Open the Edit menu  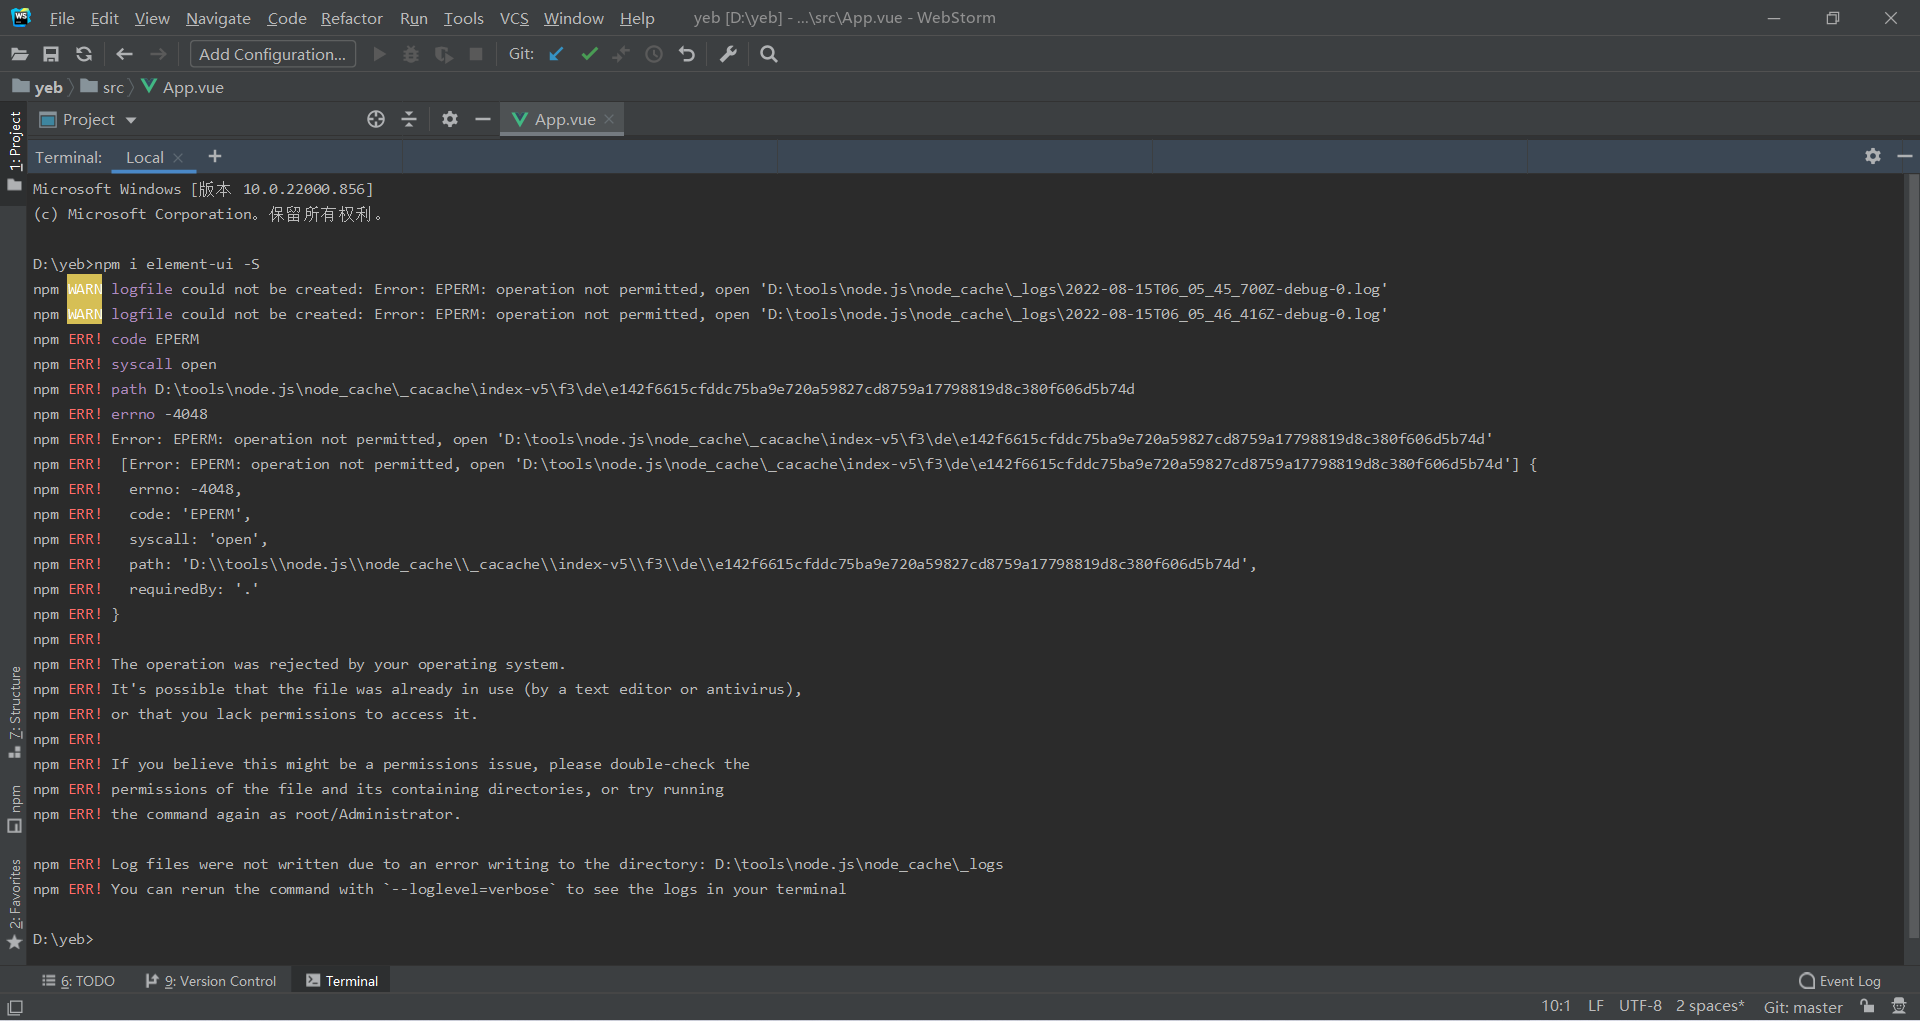coord(104,18)
